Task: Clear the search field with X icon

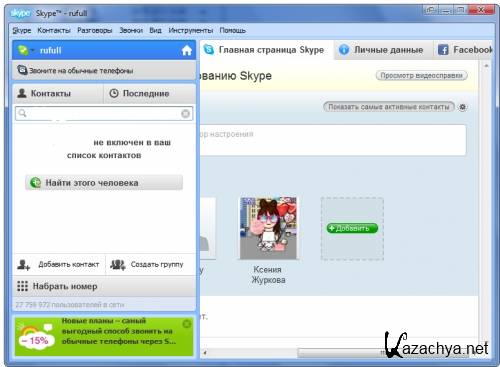Action: coord(186,114)
